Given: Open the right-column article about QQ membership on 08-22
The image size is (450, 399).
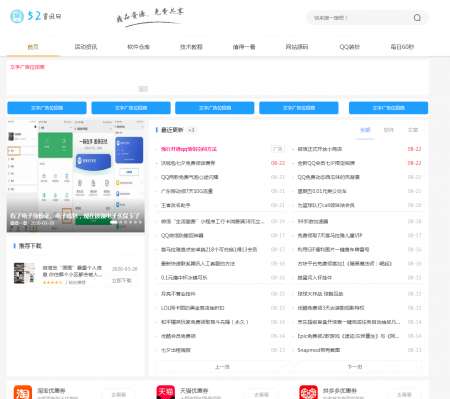Looking at the screenshot, I should 326,163.
